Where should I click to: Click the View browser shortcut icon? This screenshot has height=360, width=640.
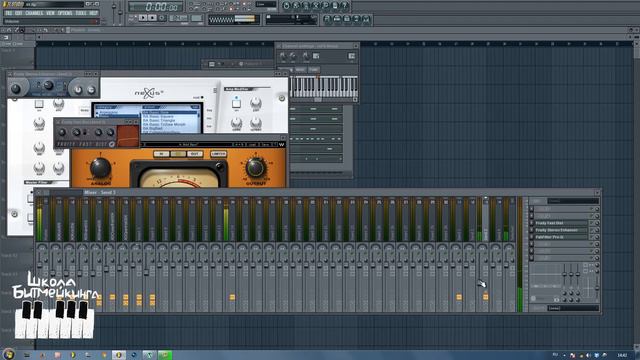pyautogui.click(x=356, y=19)
